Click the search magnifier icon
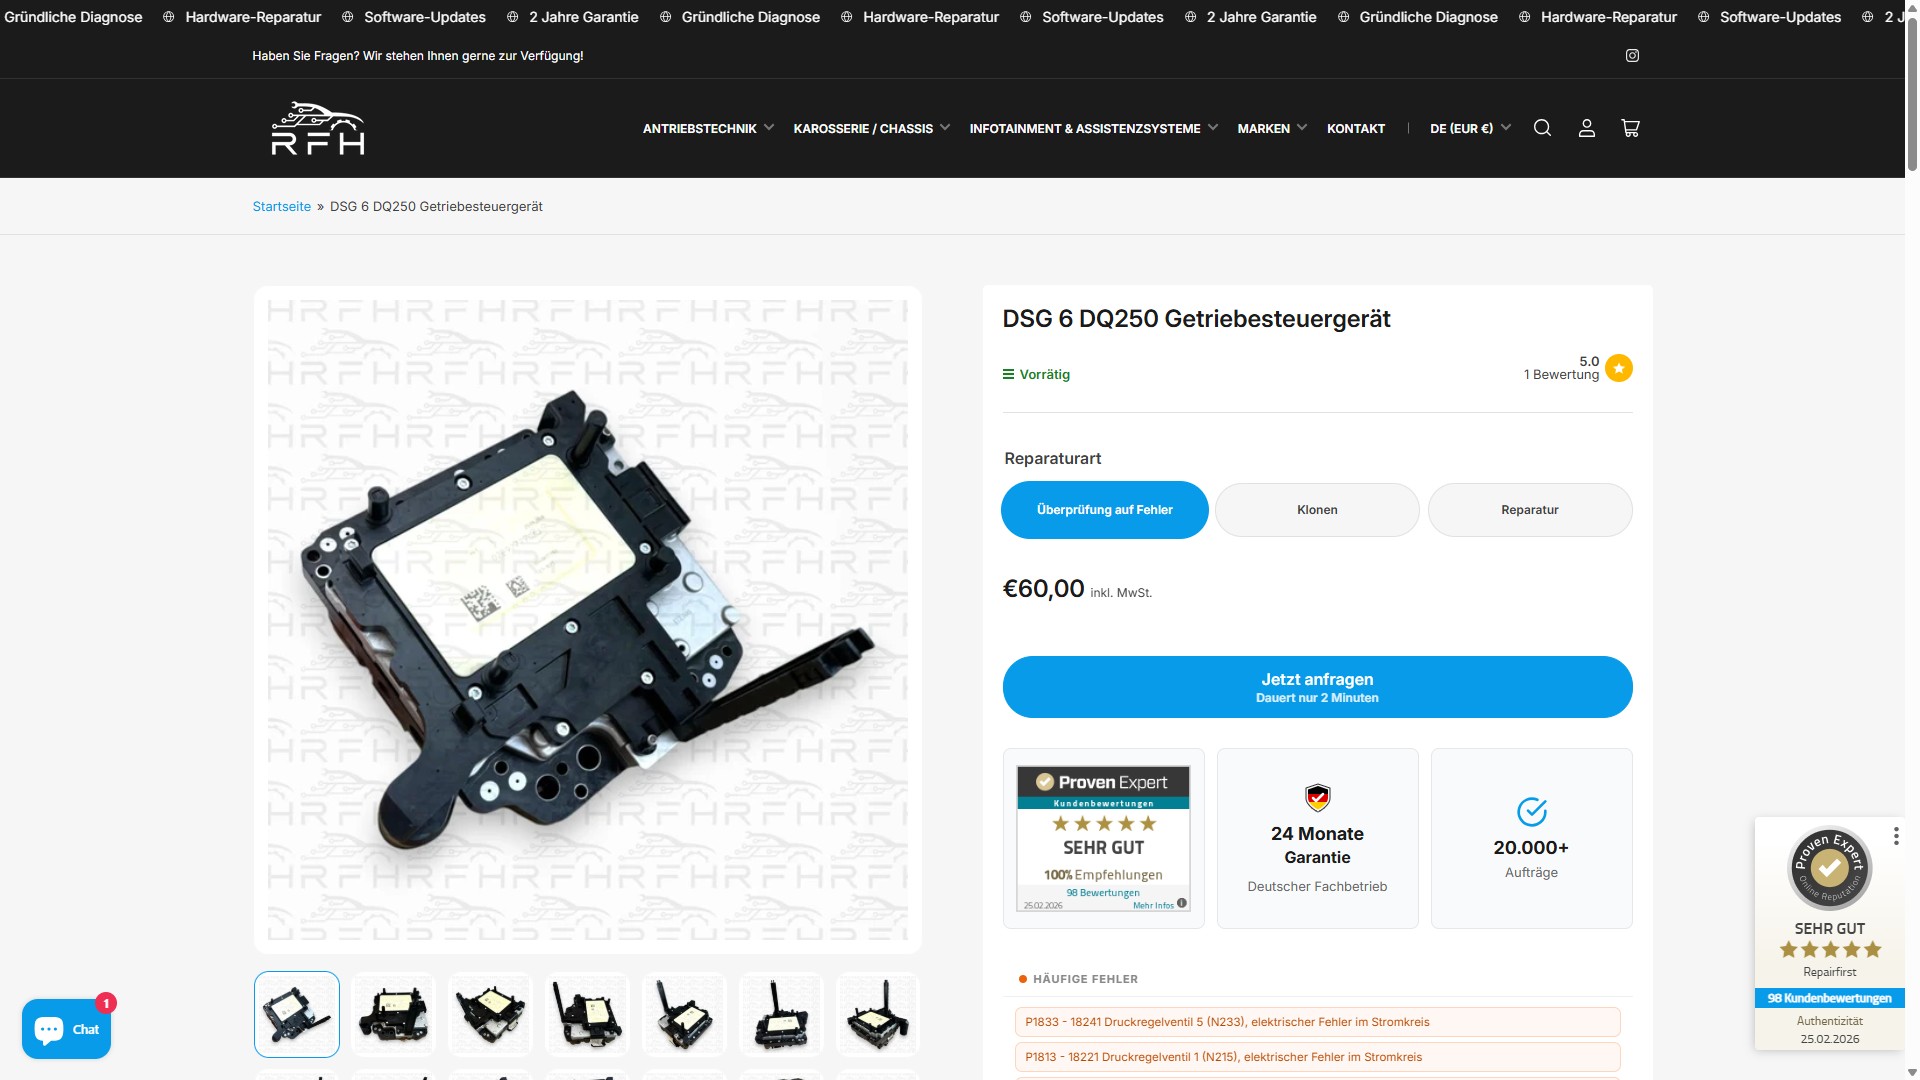Screen dimensions: 1920x1080 coord(1542,128)
